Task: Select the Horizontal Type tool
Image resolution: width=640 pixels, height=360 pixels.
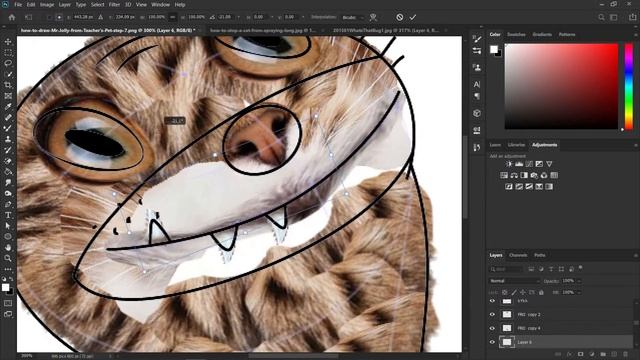Action: [x=8, y=215]
